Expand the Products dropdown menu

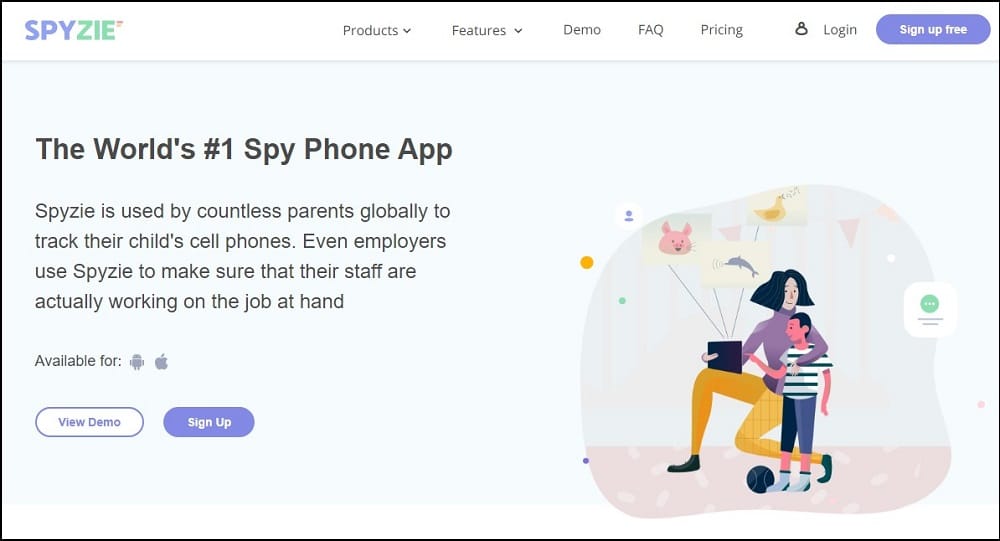pos(377,30)
